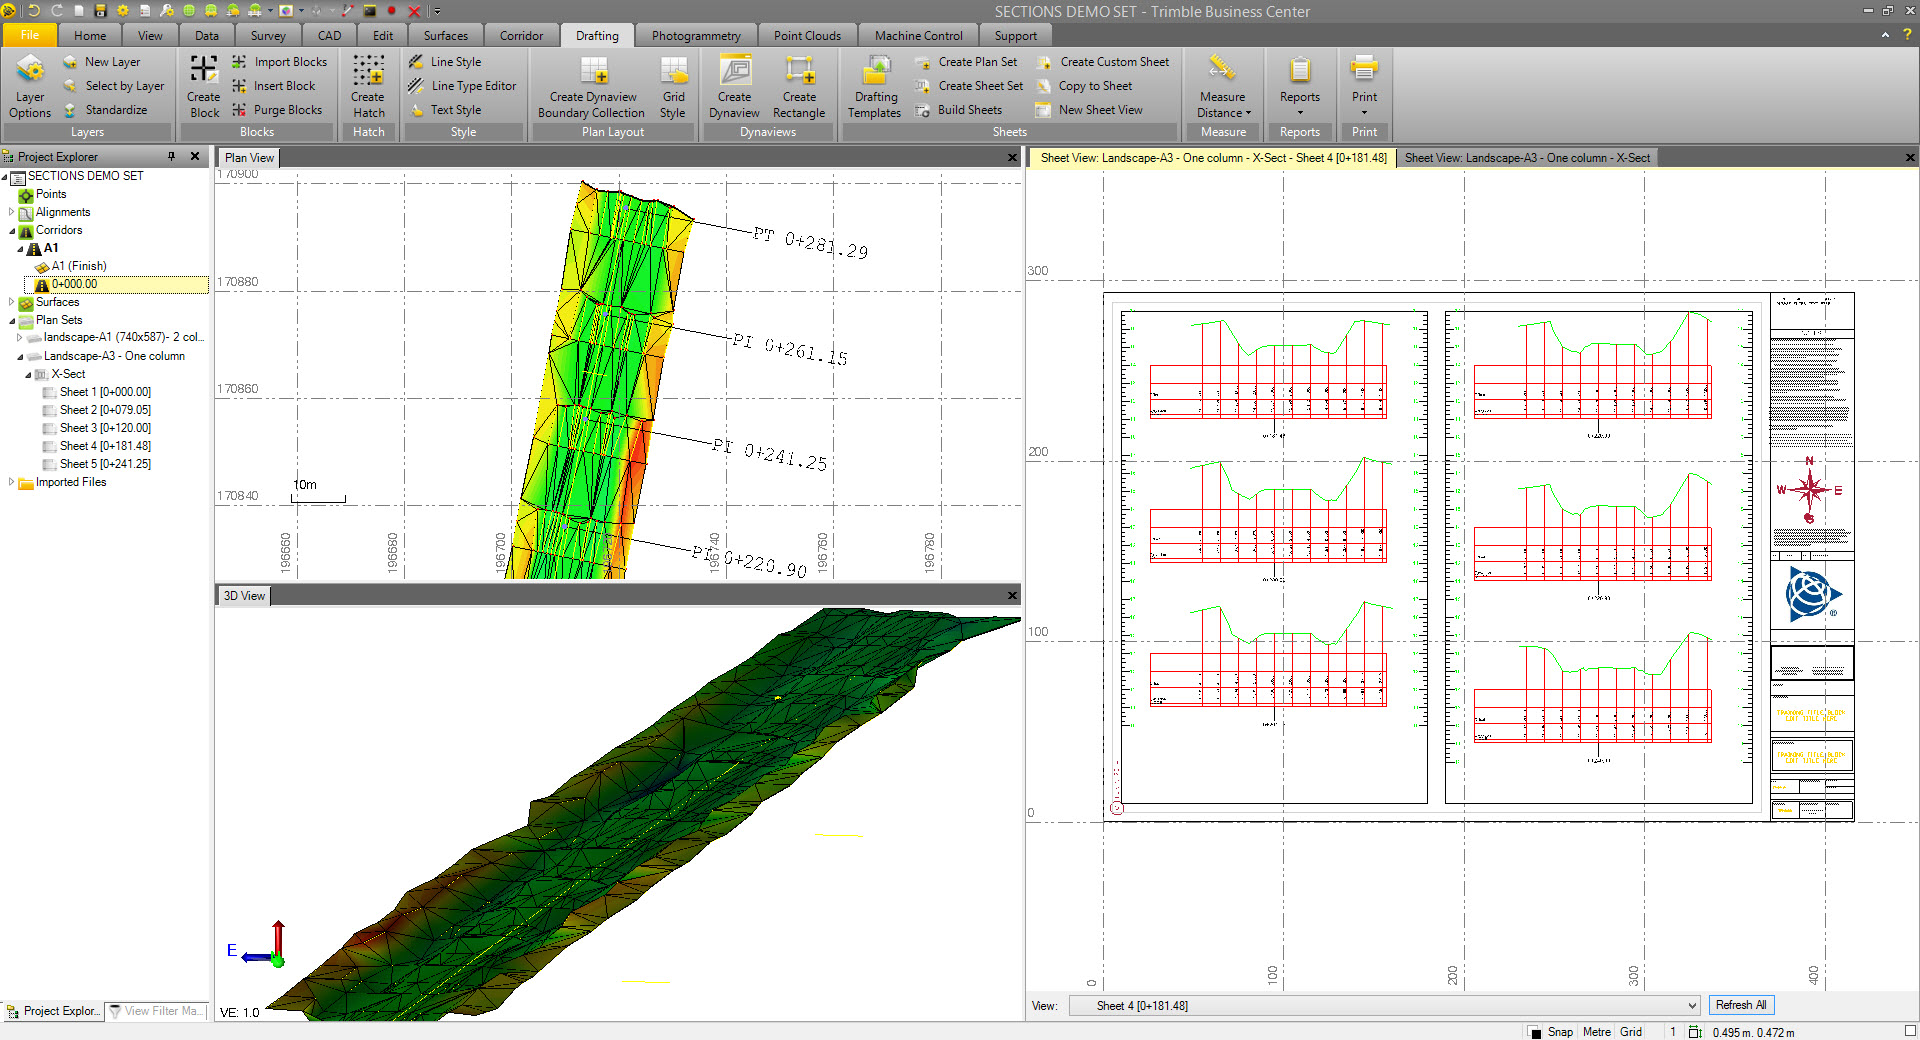This screenshot has height=1040, width=1920.
Task: Click New Sheet View
Action: 1089,110
